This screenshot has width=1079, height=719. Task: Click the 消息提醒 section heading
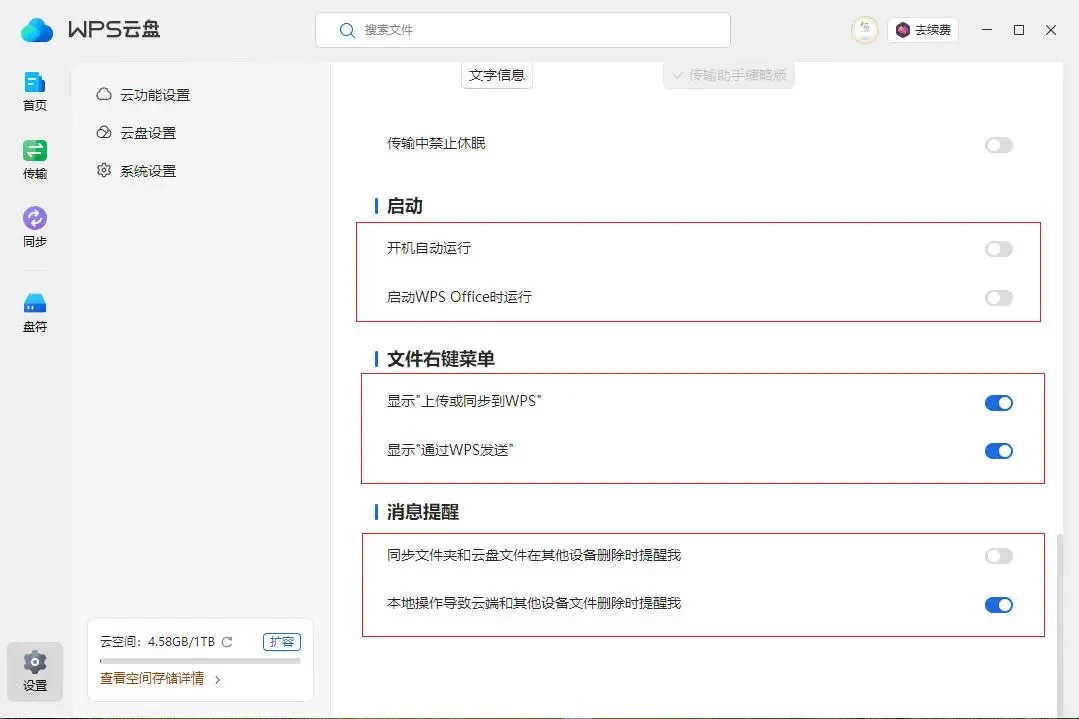click(423, 512)
